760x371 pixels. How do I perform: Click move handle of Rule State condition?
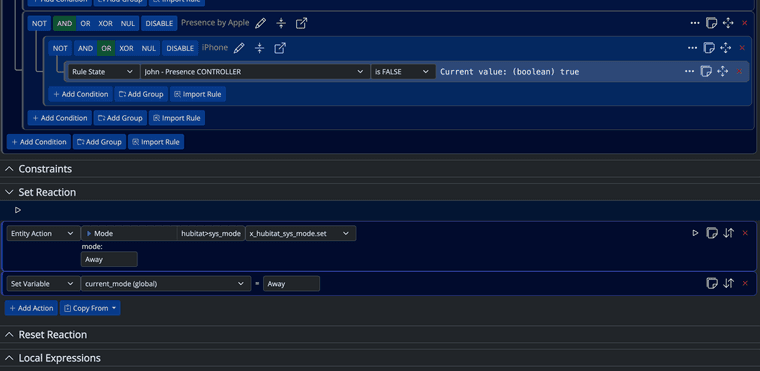click(723, 71)
